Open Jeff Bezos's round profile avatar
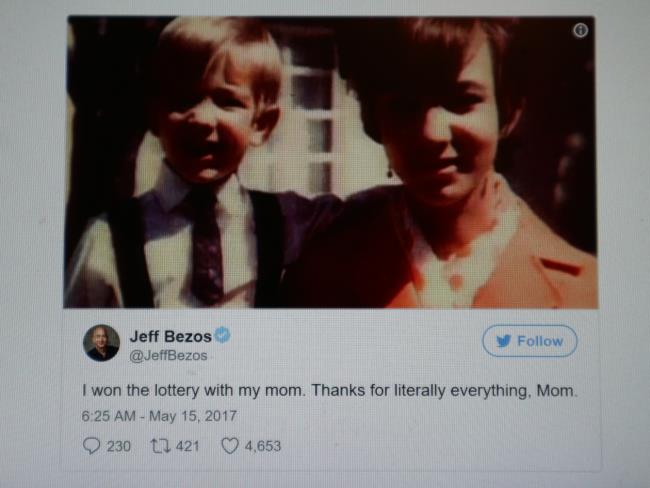This screenshot has width=650, height=488. click(x=102, y=343)
